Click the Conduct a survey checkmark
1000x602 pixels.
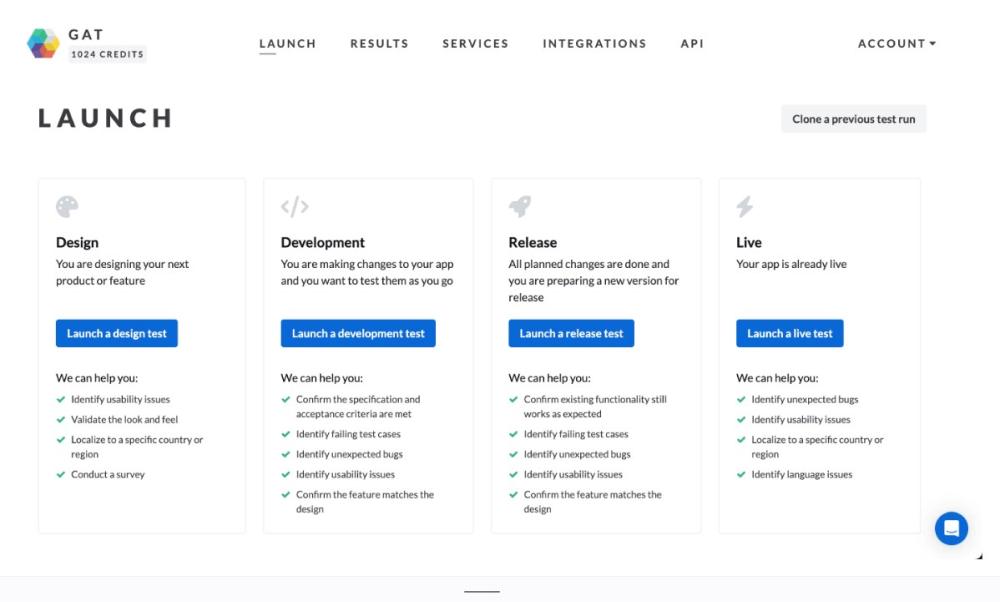(61, 475)
